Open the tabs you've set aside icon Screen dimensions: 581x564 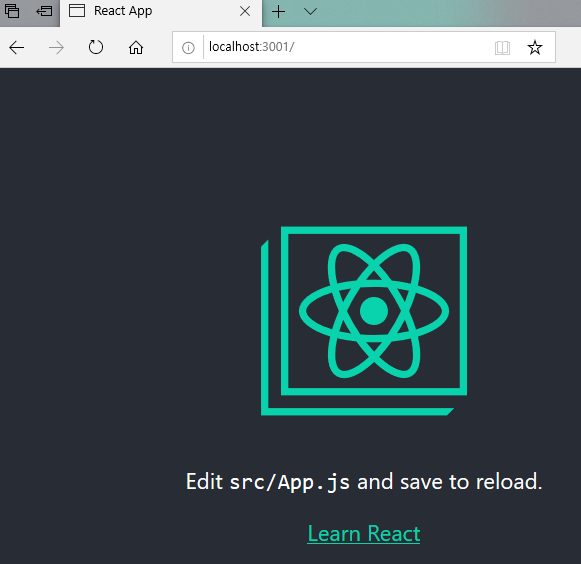click(x=12, y=11)
